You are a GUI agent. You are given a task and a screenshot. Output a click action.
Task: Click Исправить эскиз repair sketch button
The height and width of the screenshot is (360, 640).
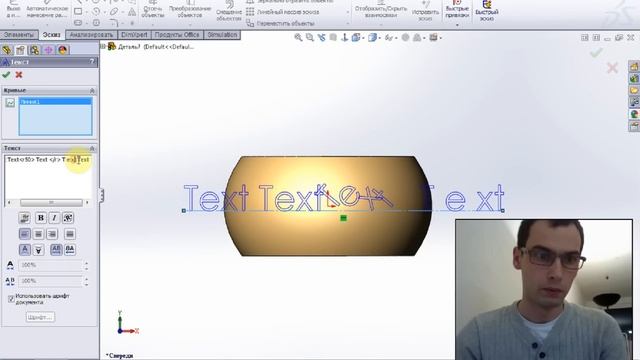pyautogui.click(x=425, y=11)
